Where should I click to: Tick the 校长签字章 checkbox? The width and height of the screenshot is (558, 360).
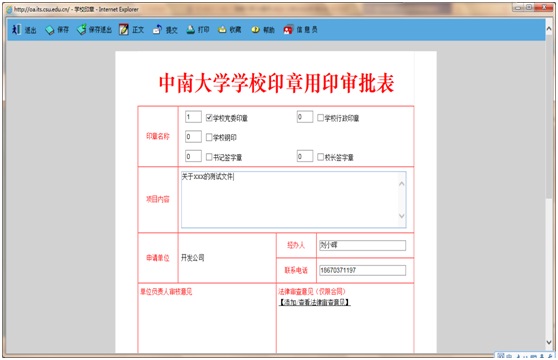[320, 157]
